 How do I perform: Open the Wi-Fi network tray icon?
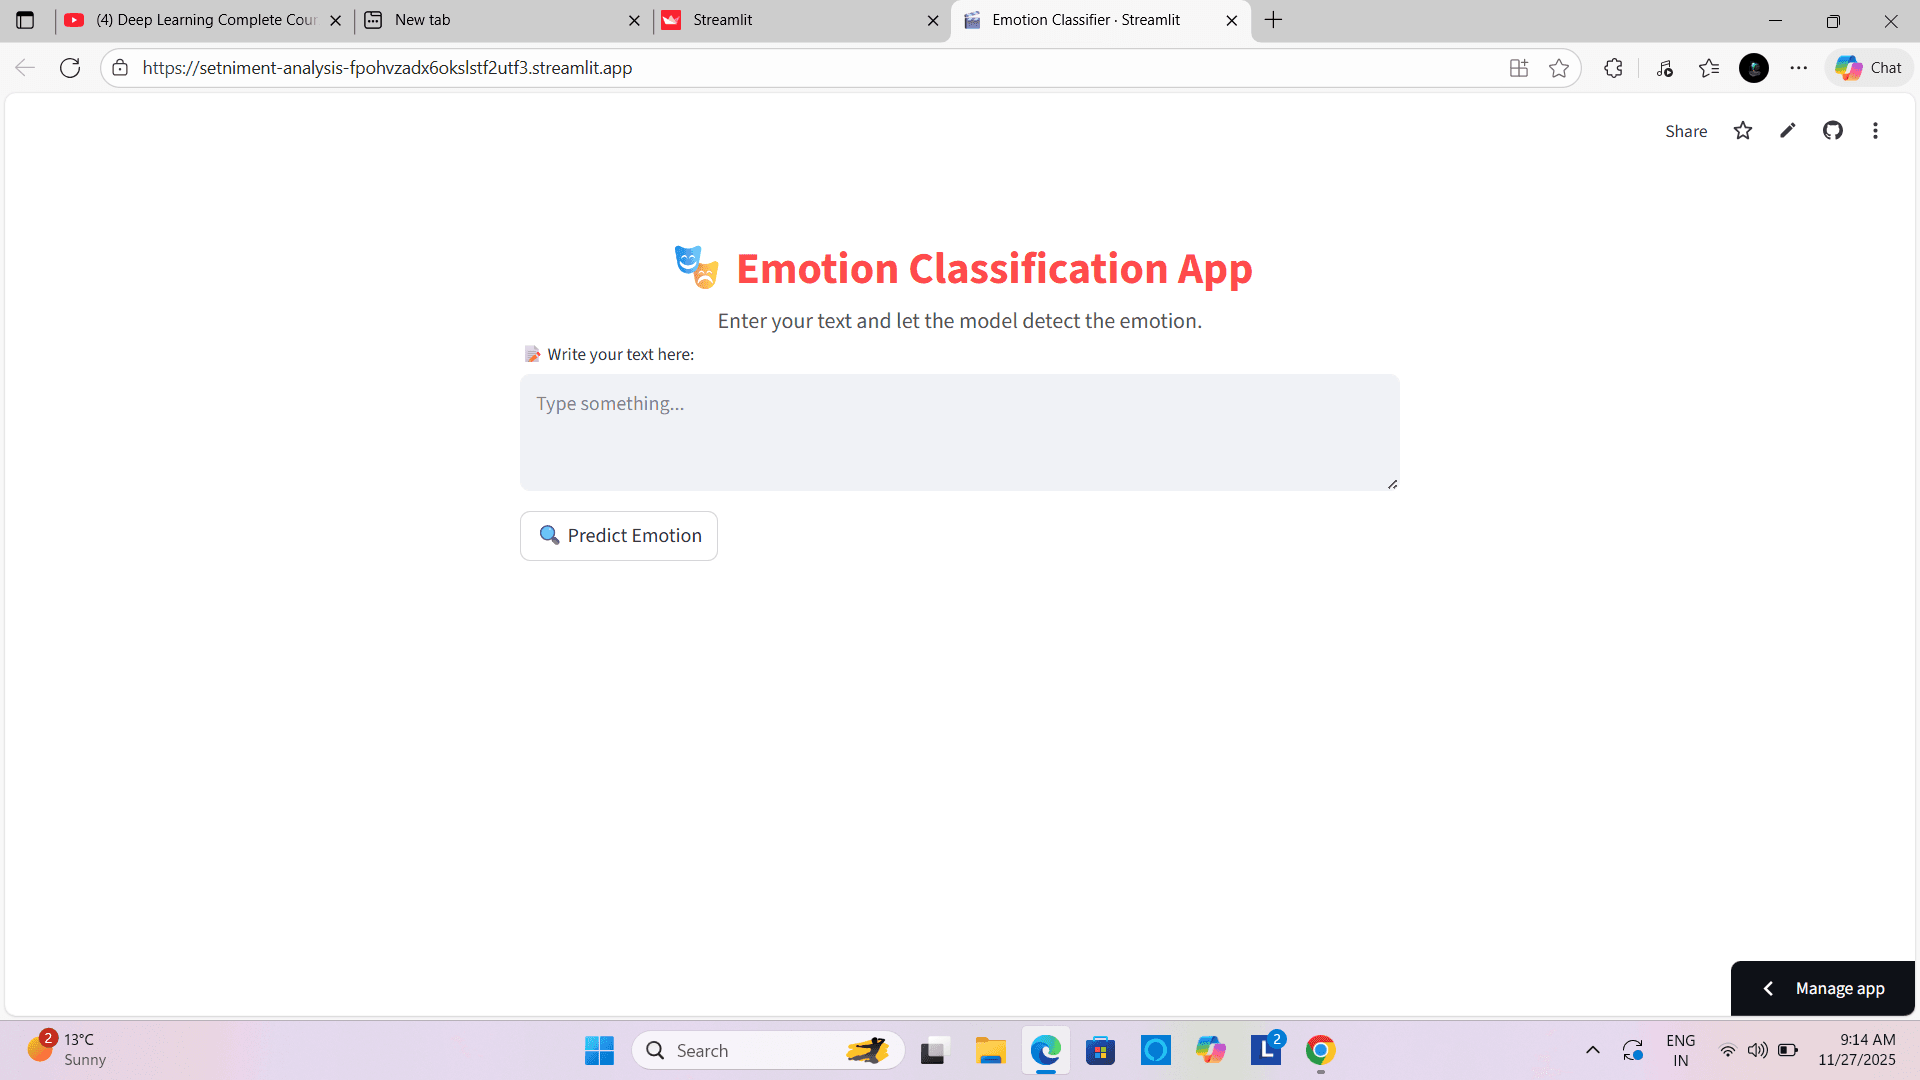click(1728, 1050)
